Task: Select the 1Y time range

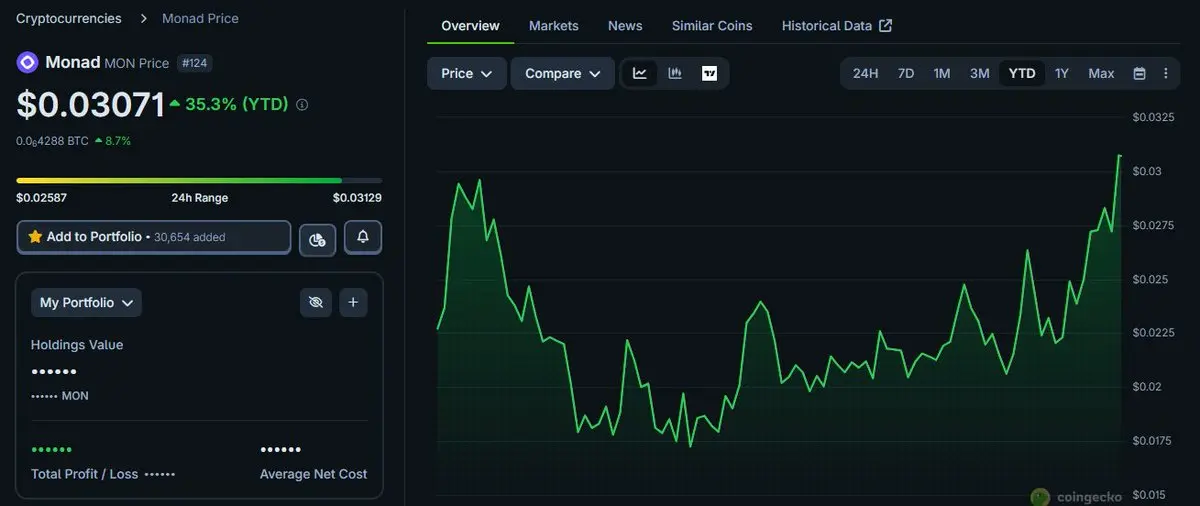Action: [x=1062, y=73]
